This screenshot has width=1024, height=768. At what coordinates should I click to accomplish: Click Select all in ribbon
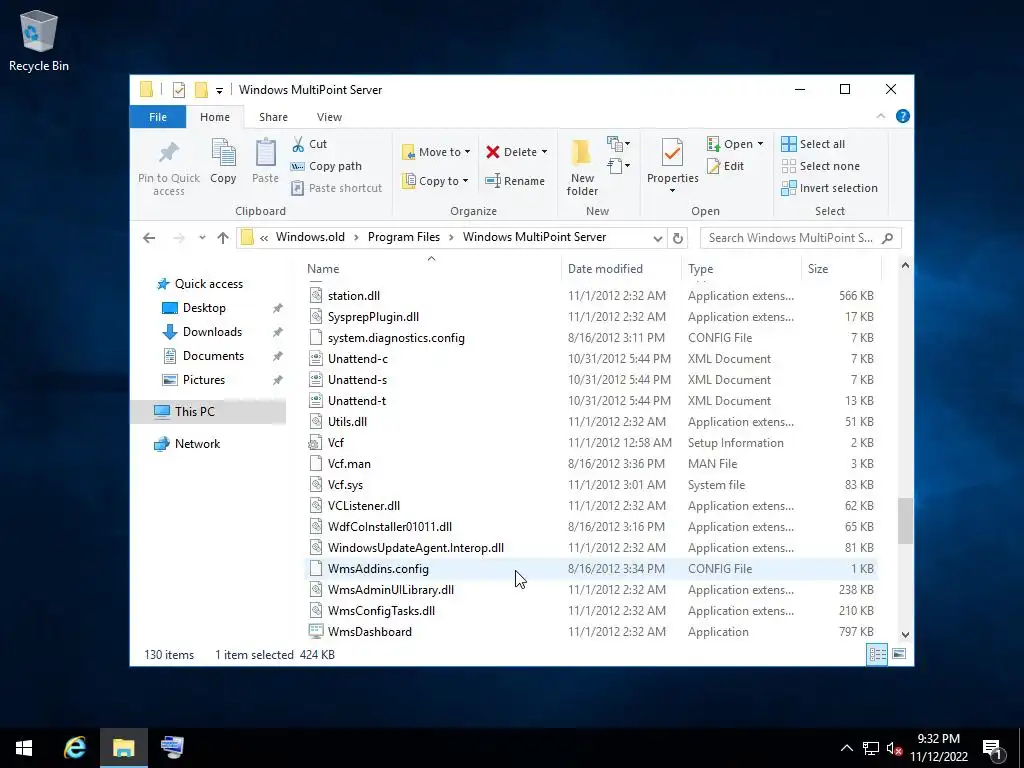(813, 144)
